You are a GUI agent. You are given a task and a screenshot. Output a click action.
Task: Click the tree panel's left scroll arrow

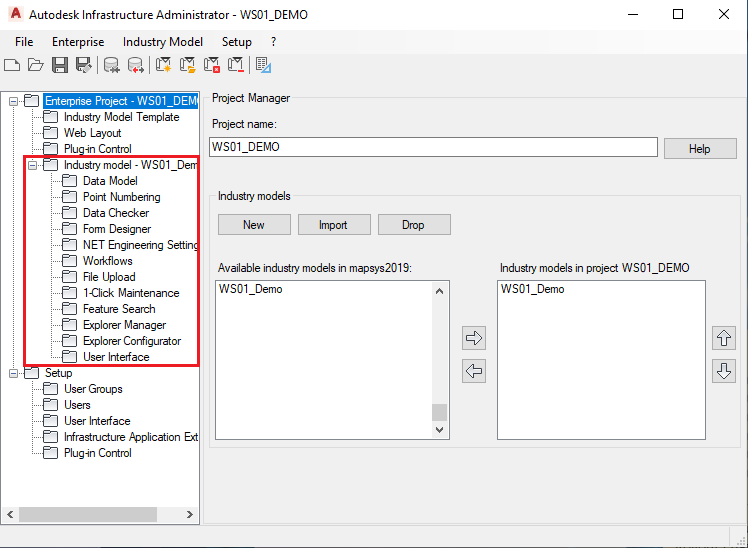tap(10, 514)
